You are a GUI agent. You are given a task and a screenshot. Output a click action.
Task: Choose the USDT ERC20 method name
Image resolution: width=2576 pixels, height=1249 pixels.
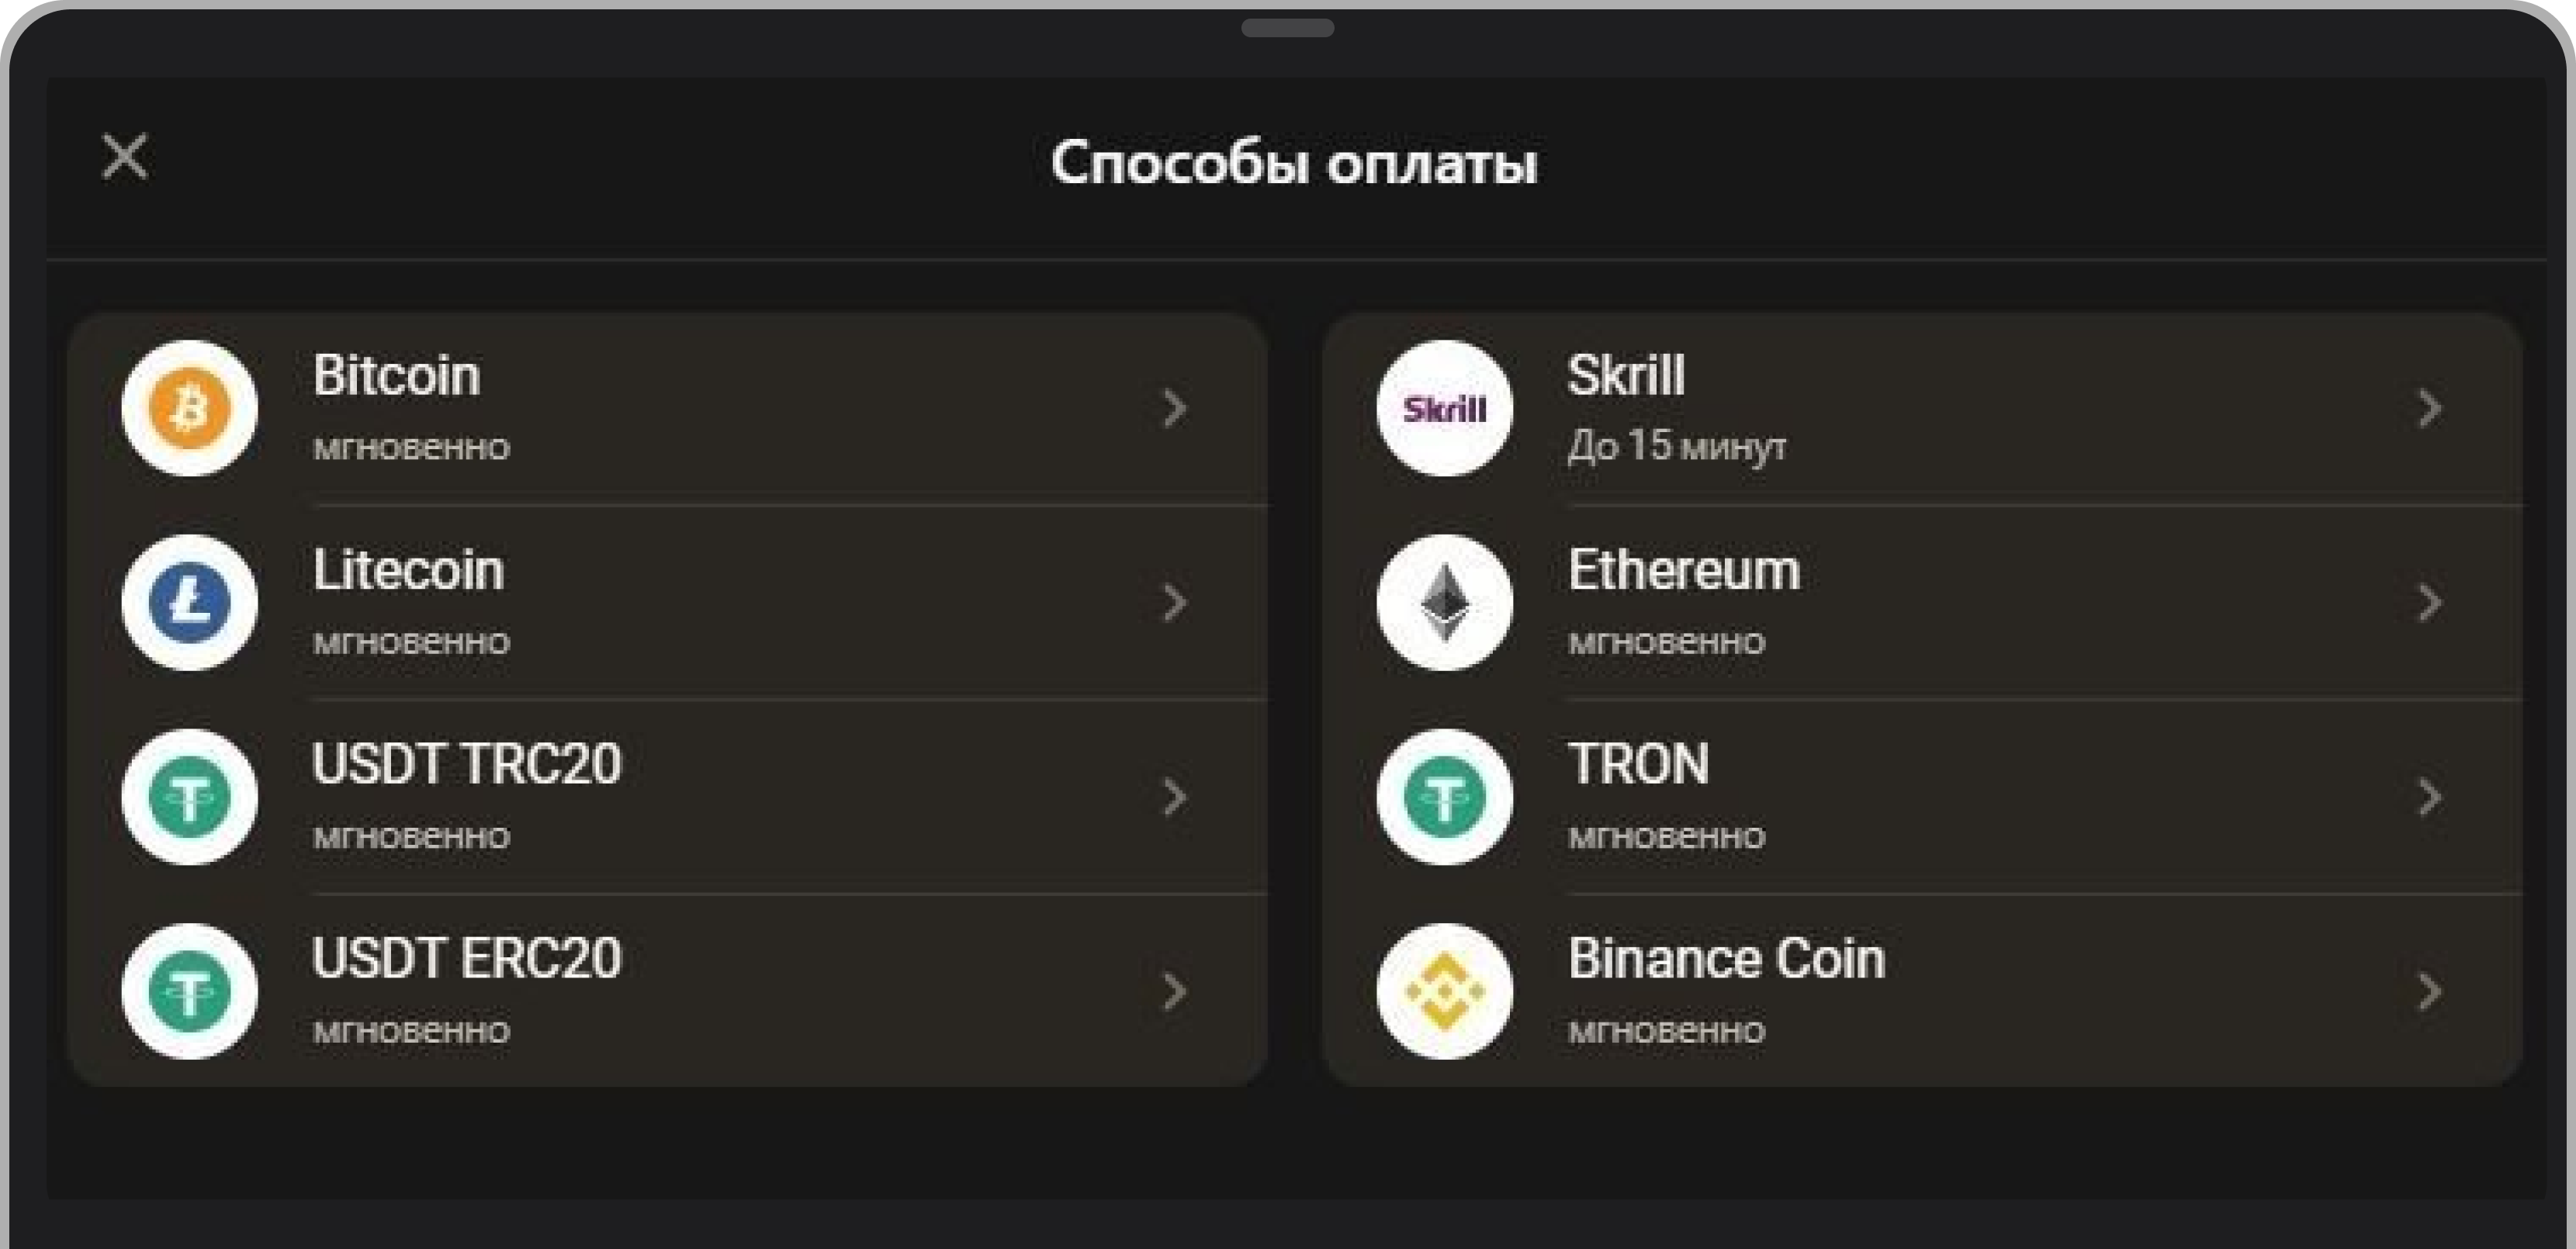click(466, 959)
